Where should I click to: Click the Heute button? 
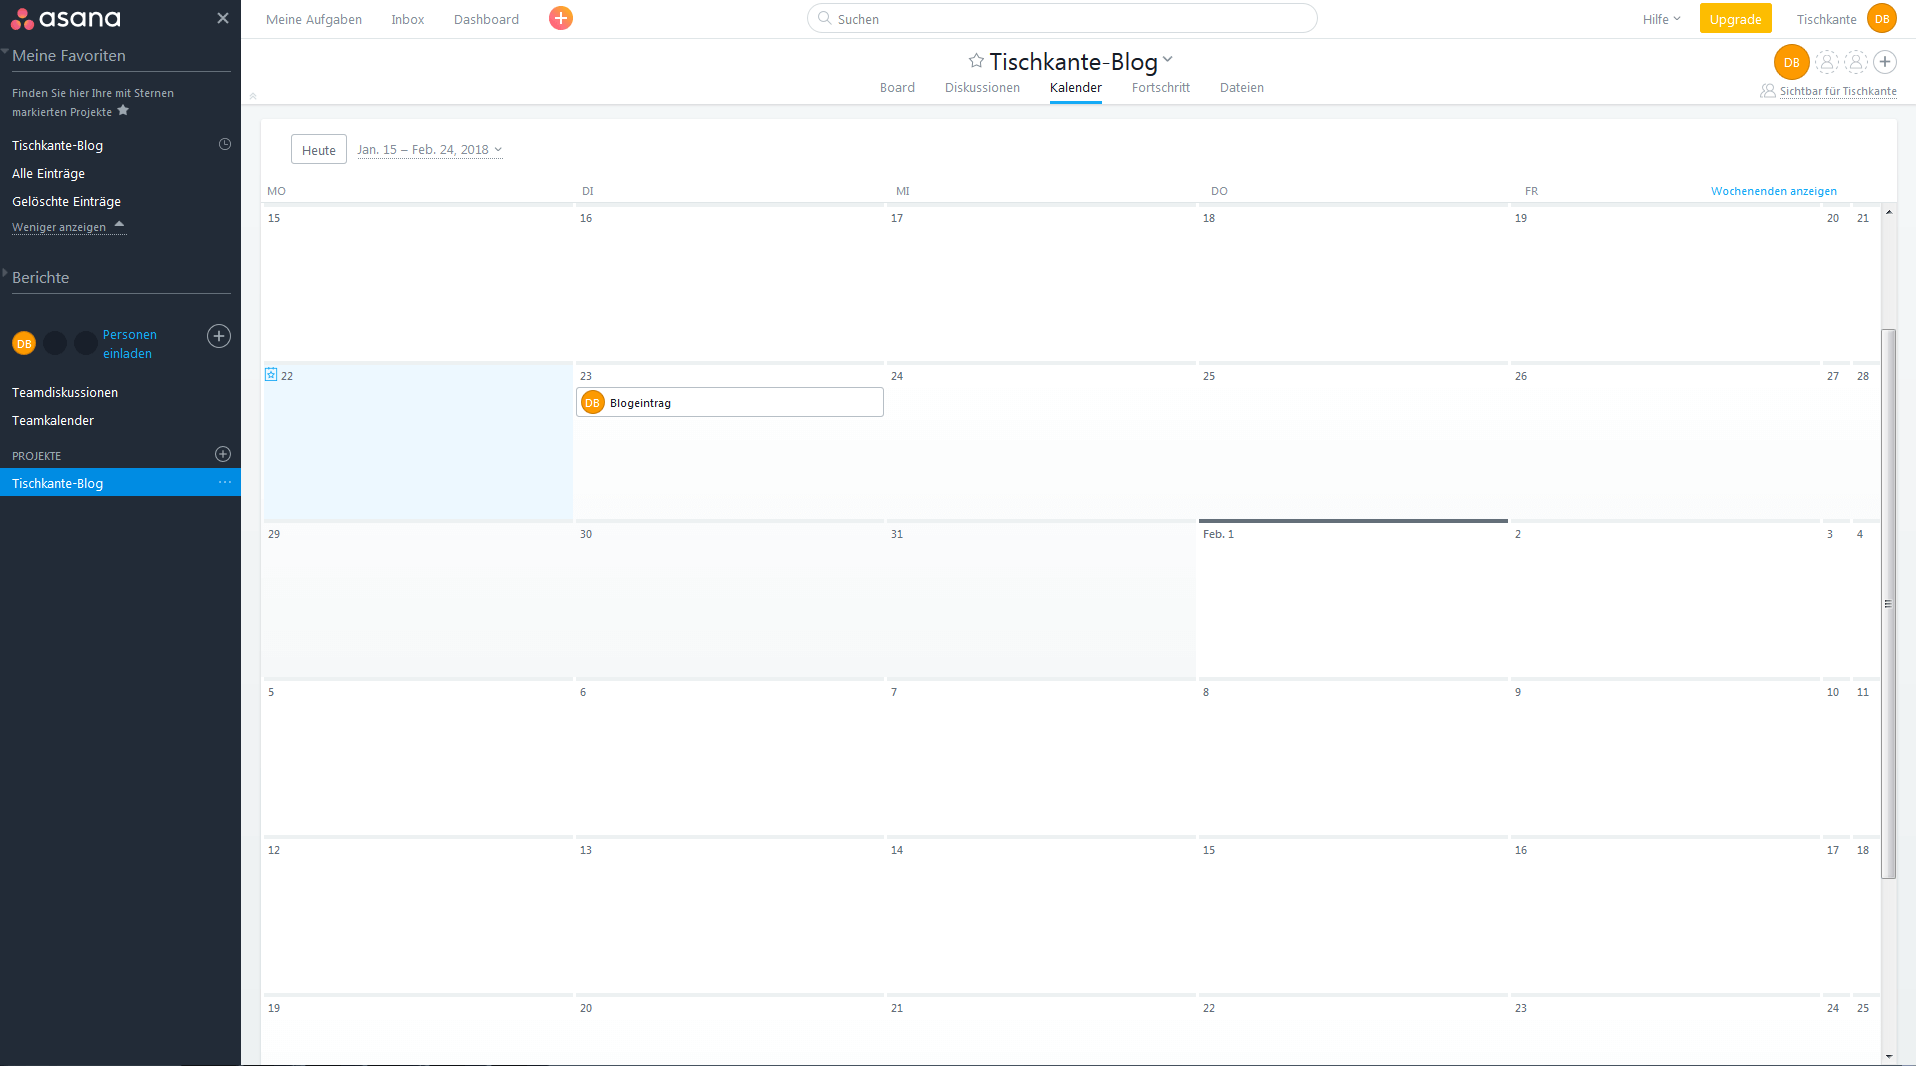319,149
